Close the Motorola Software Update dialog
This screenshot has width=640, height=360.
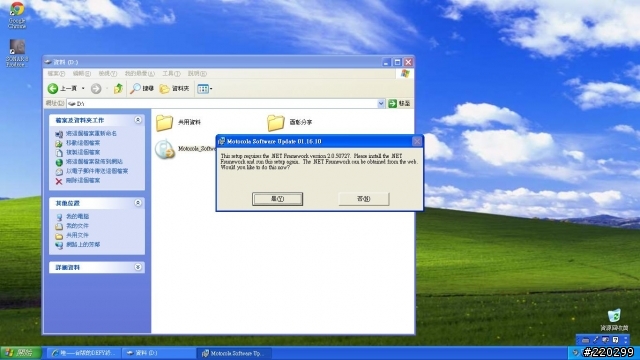pyautogui.click(x=417, y=141)
